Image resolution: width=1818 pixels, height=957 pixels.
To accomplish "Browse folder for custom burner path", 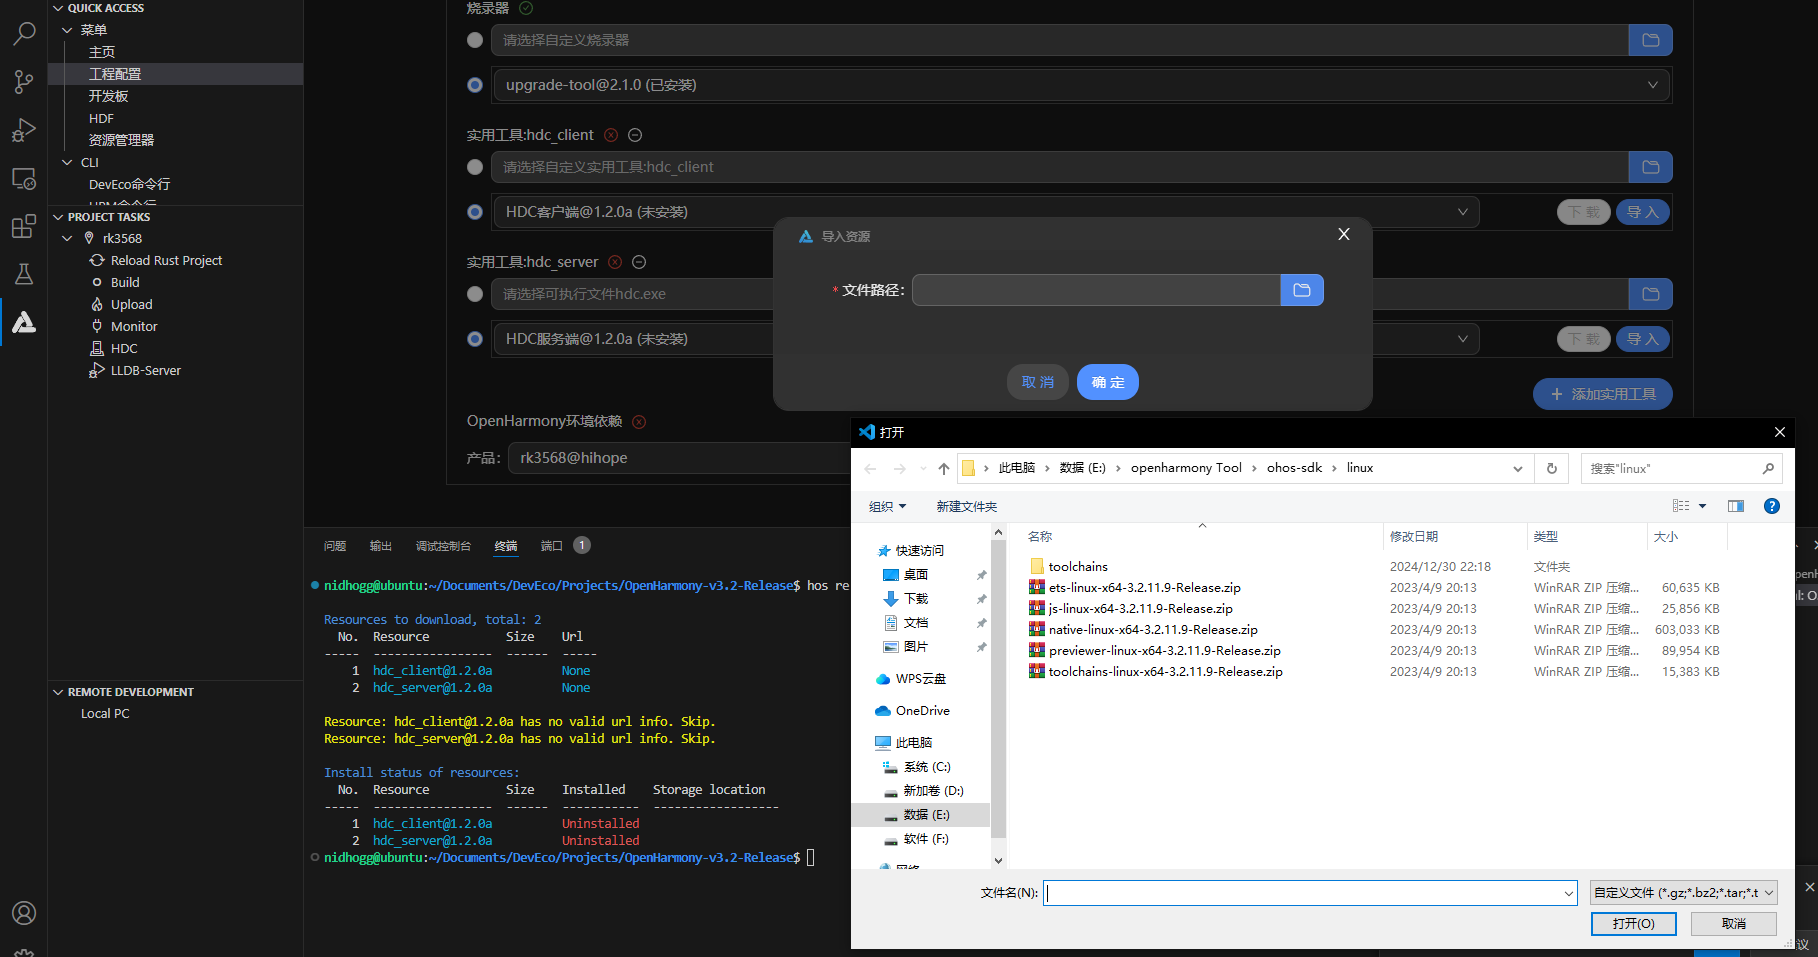I will pyautogui.click(x=1650, y=40).
